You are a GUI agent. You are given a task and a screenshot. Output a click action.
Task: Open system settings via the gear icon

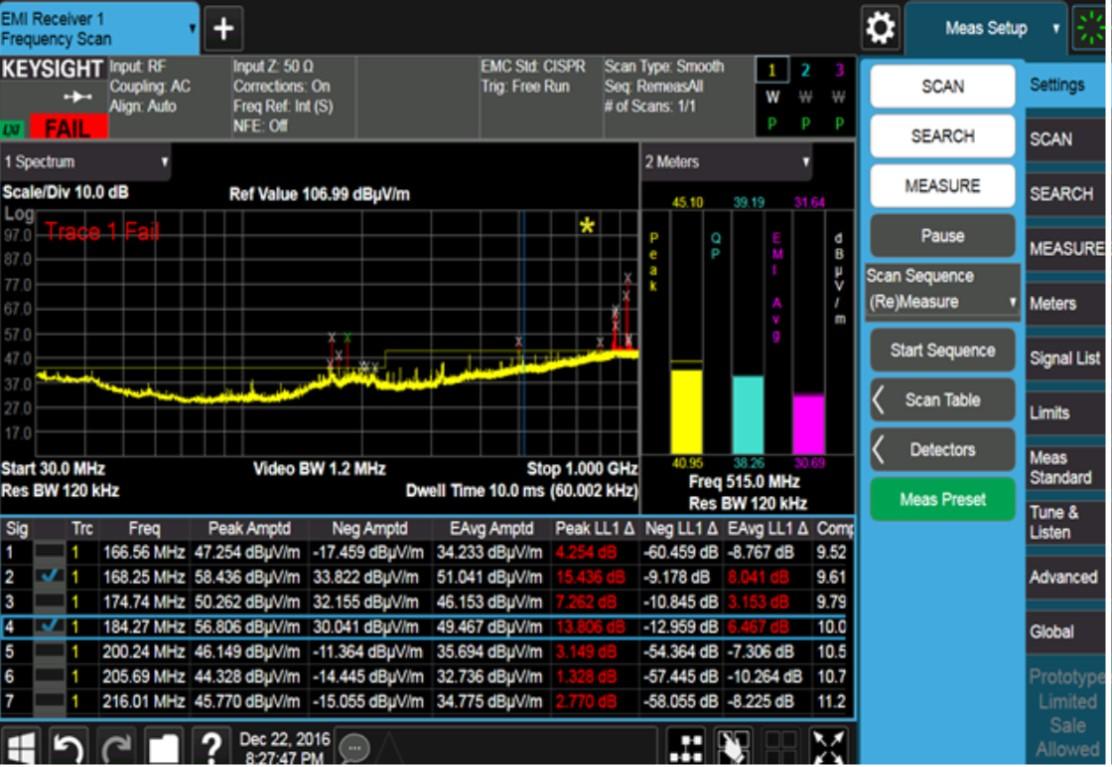(x=880, y=28)
